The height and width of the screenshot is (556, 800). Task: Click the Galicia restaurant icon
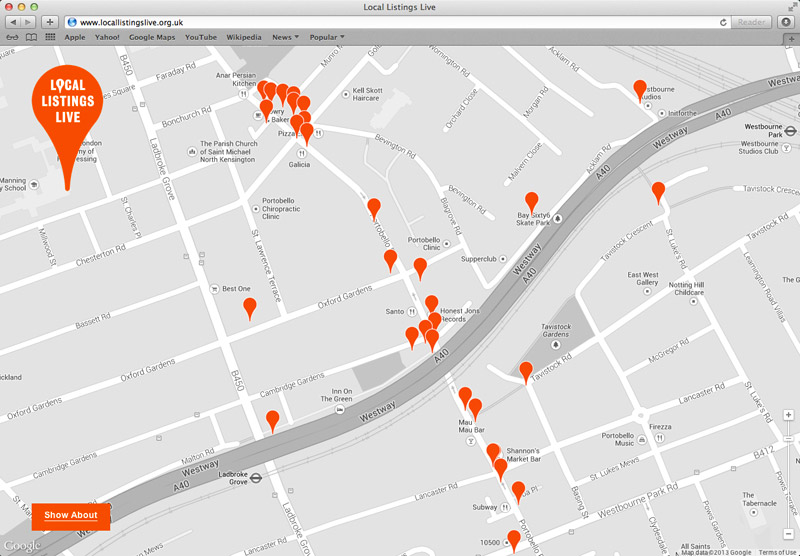point(302,154)
